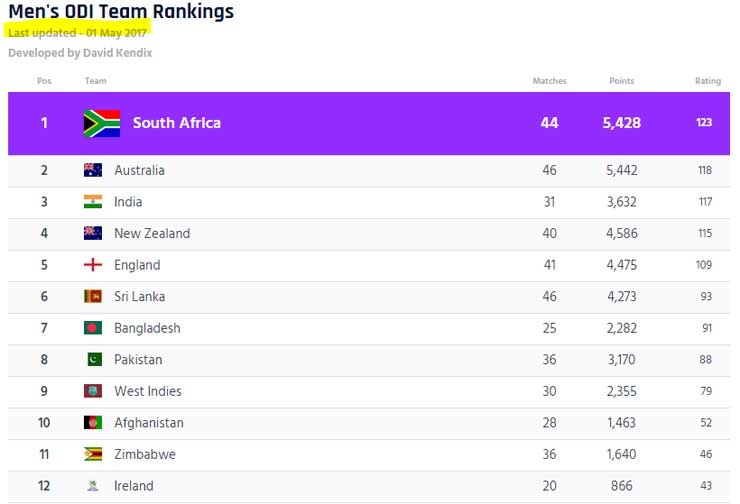Click the Matches column header

pyautogui.click(x=549, y=81)
